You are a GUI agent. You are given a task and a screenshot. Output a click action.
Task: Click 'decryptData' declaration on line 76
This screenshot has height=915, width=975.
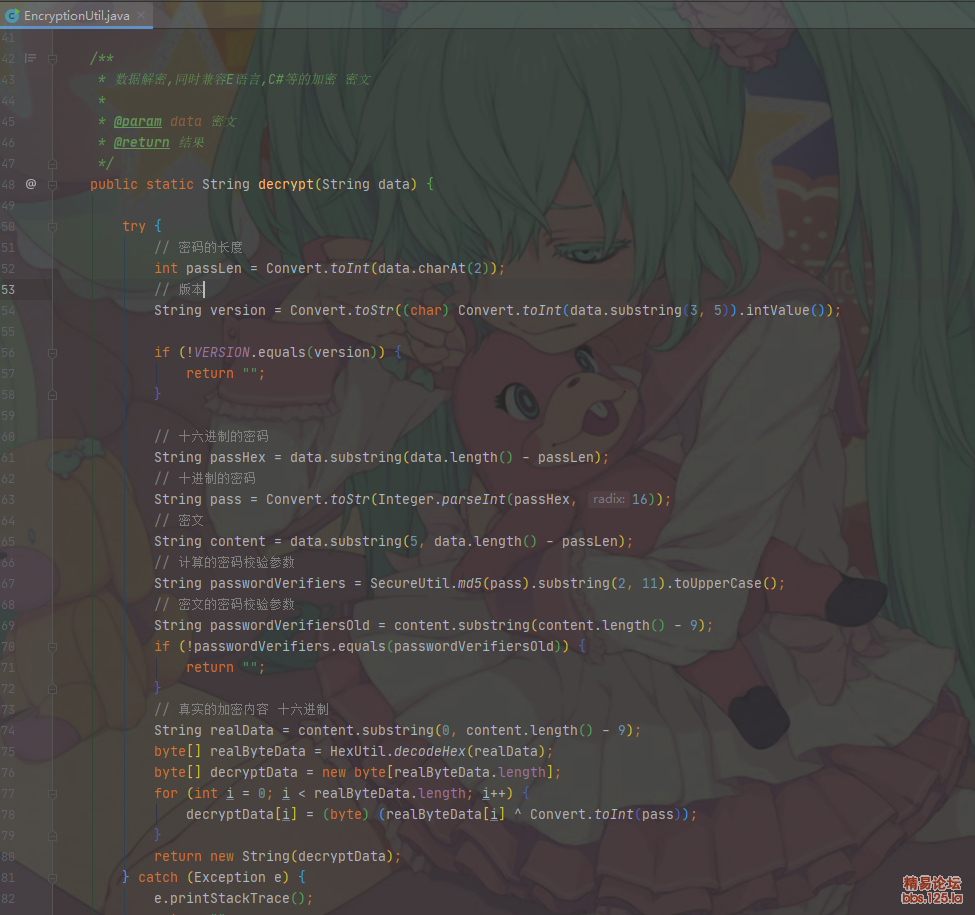pyautogui.click(x=254, y=773)
